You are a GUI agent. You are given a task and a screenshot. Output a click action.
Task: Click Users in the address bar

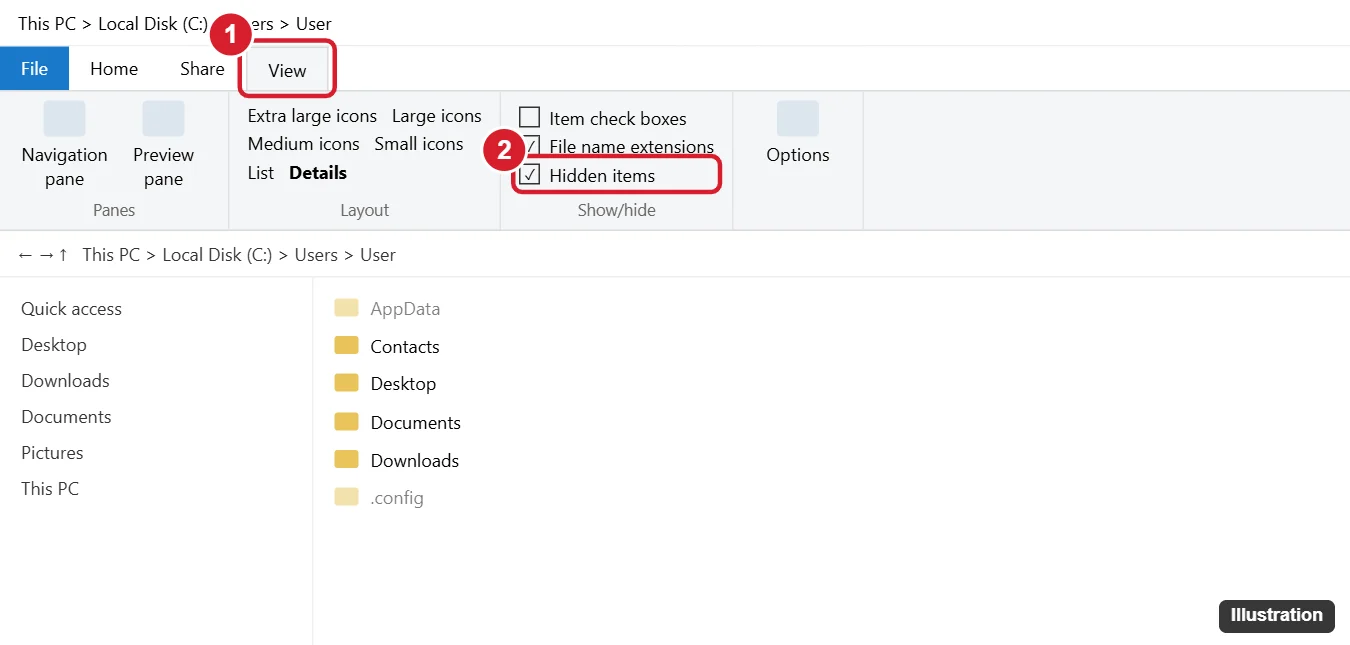tap(316, 255)
